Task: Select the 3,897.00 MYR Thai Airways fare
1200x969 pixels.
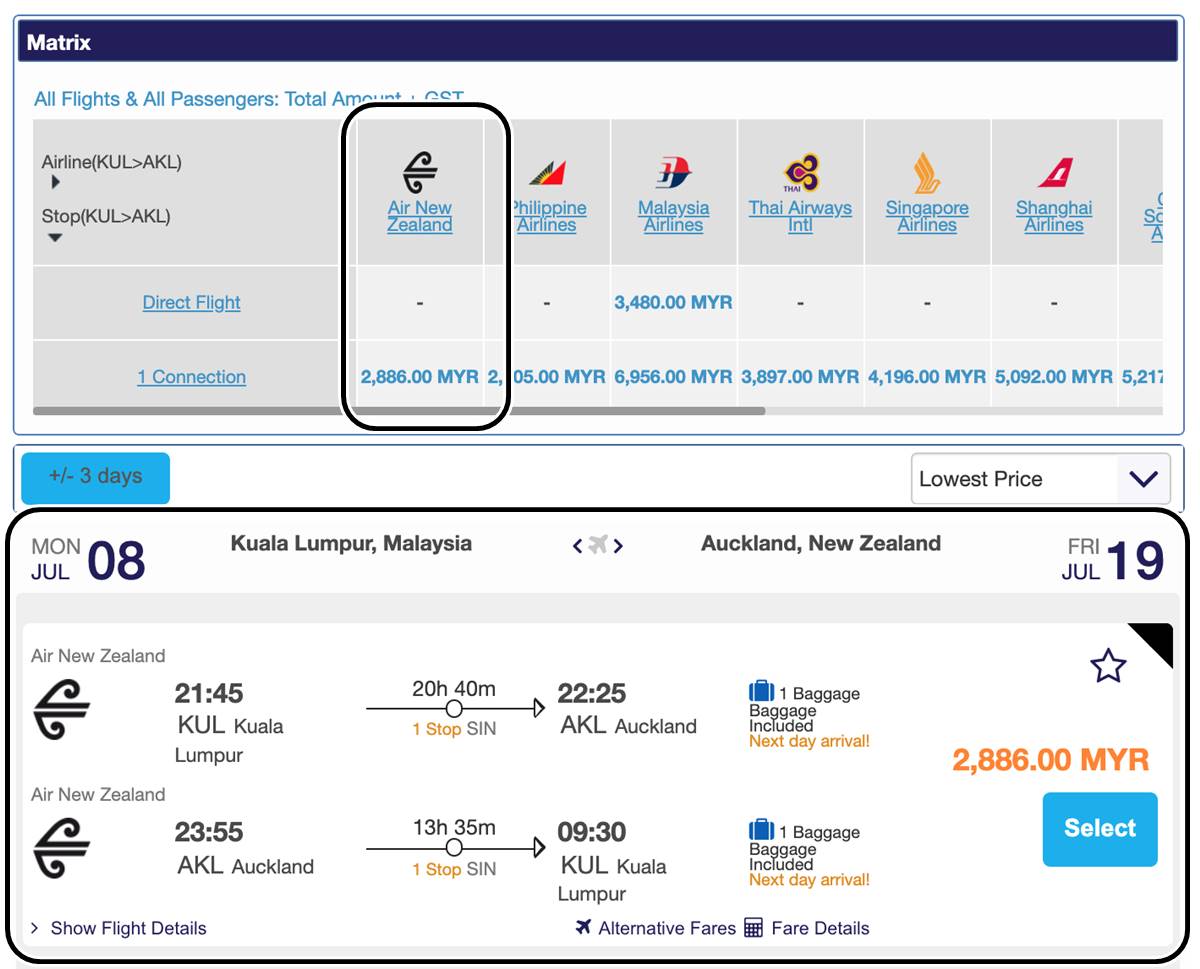Action: pyautogui.click(x=800, y=377)
